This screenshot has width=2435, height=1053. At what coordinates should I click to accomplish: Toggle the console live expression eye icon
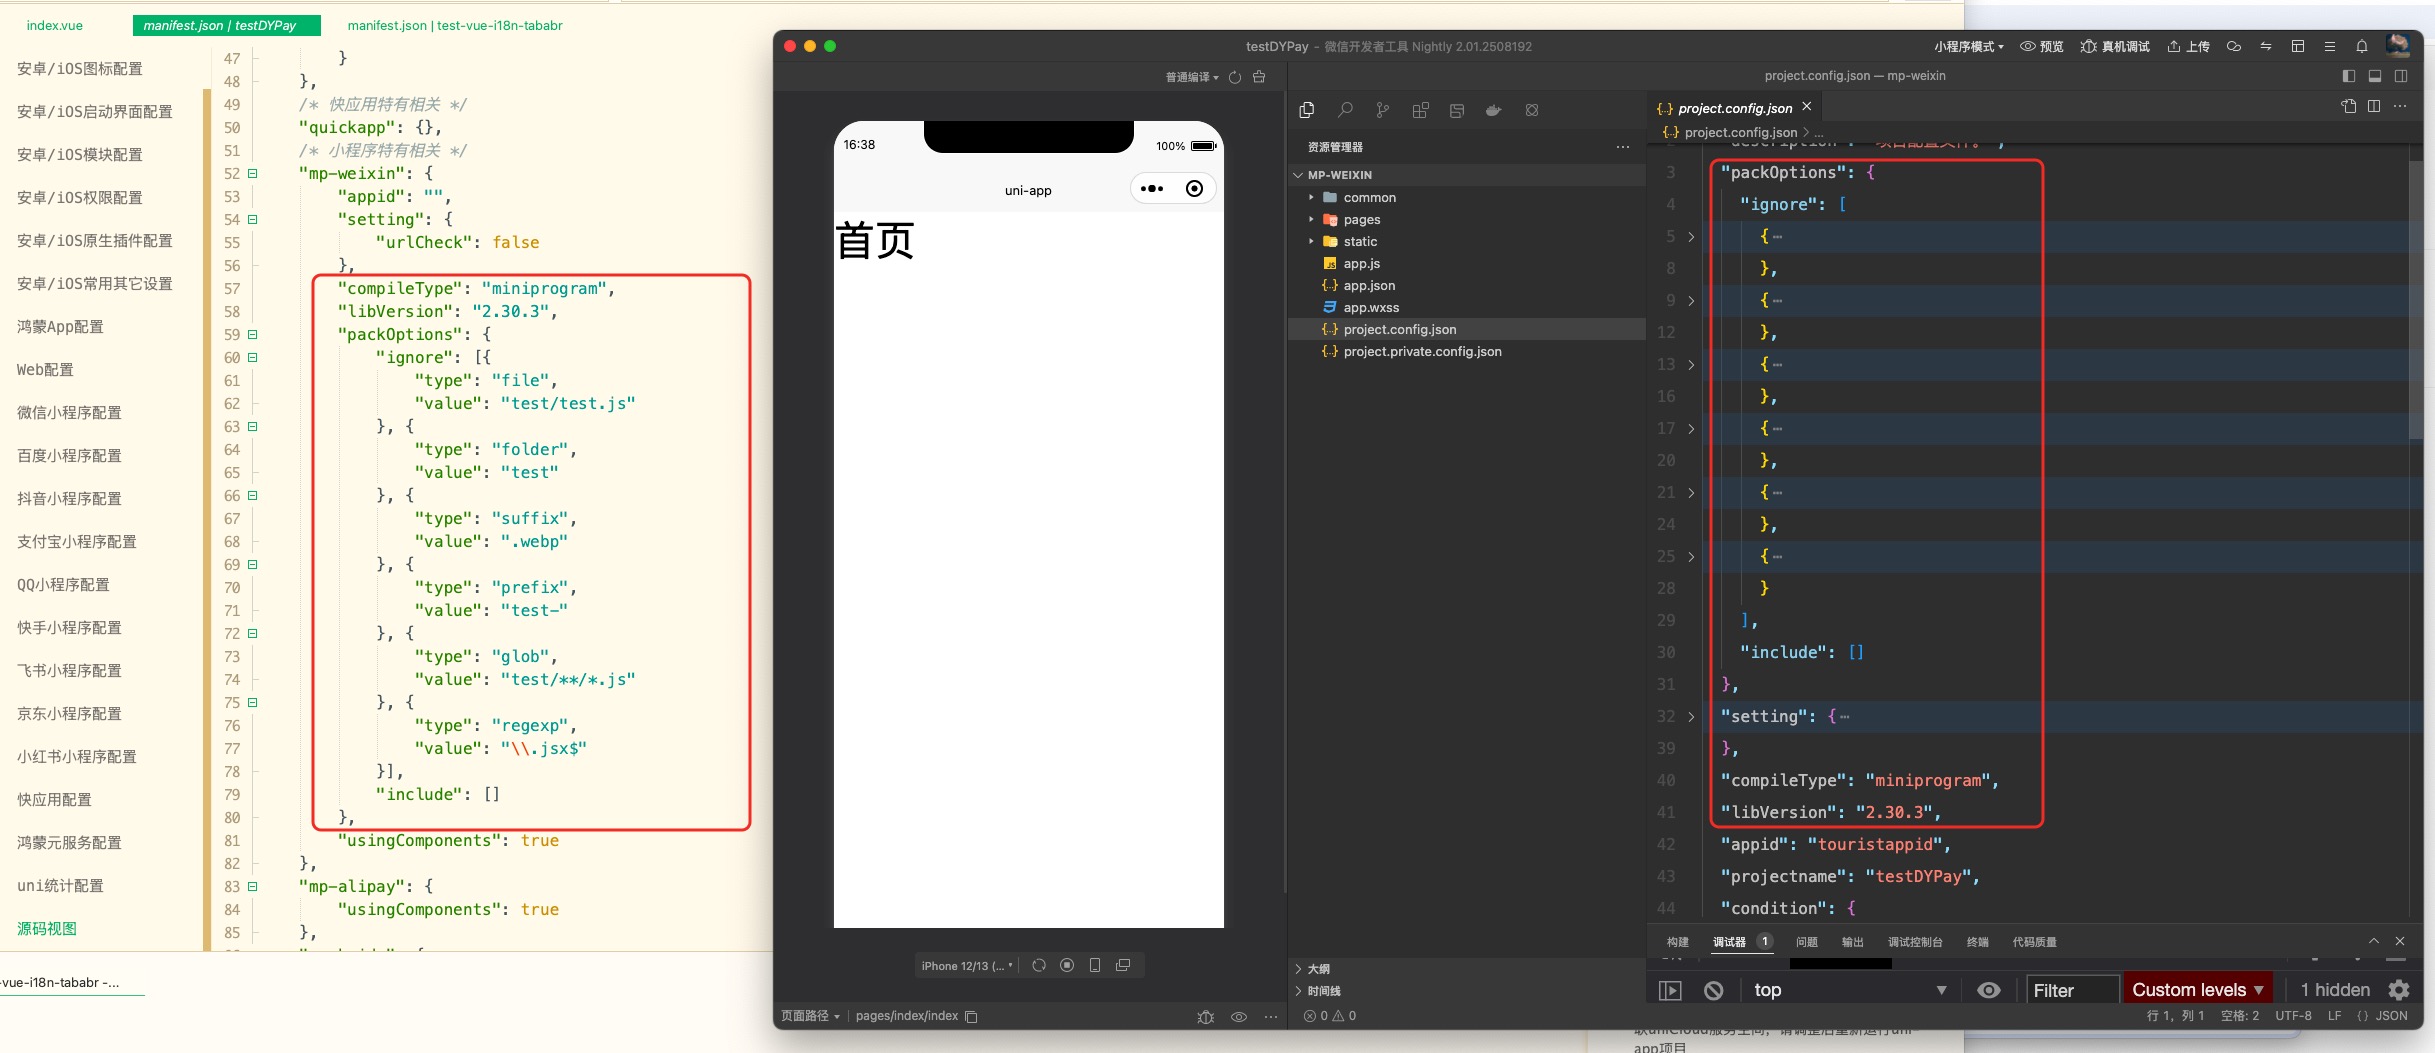click(x=1989, y=990)
